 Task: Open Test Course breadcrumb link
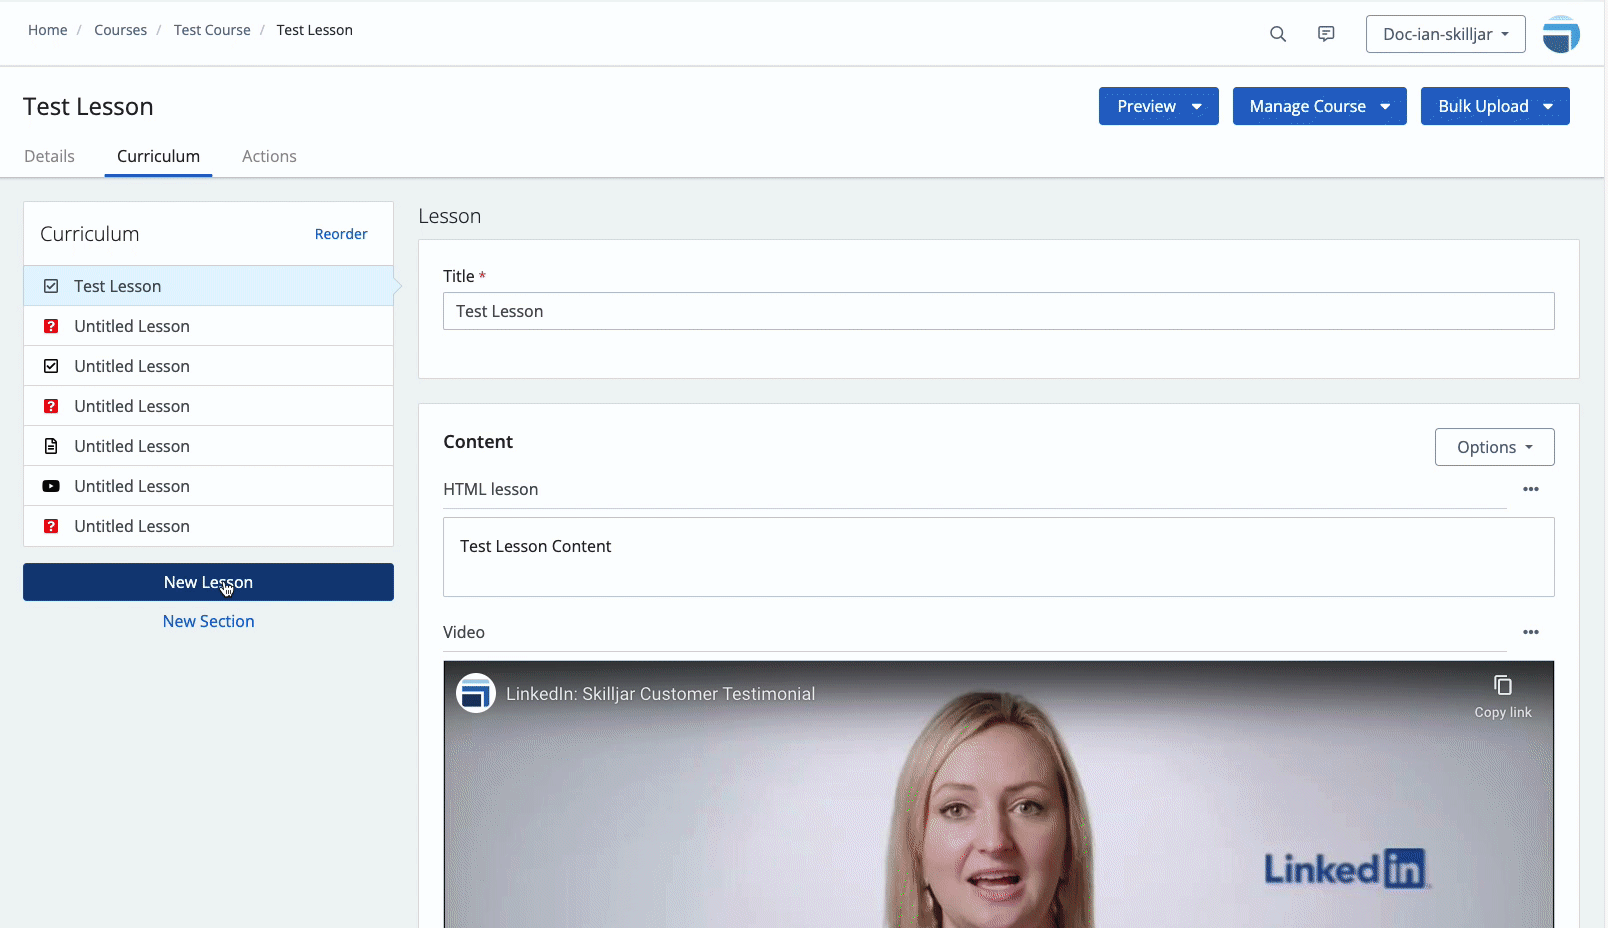click(x=212, y=30)
